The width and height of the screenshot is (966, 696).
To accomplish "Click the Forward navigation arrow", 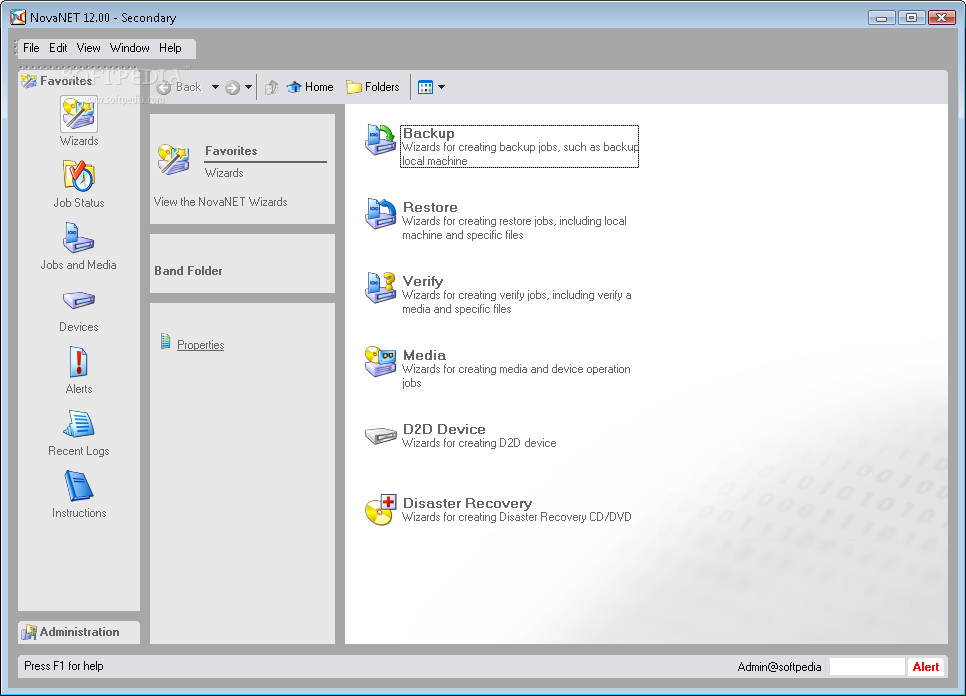I will pos(232,87).
